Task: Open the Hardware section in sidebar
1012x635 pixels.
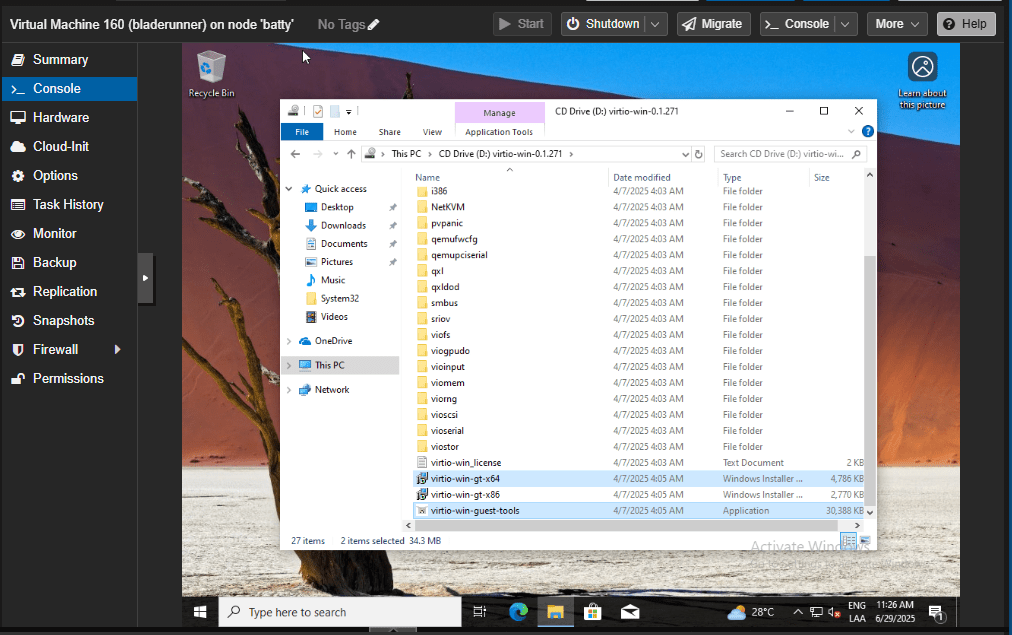Action: (x=61, y=117)
